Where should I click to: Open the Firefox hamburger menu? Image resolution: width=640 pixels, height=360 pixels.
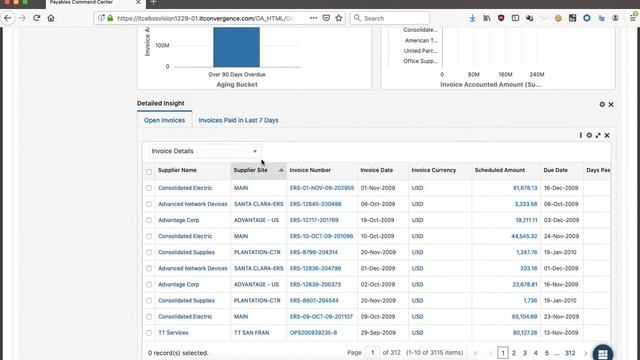tap(633, 18)
